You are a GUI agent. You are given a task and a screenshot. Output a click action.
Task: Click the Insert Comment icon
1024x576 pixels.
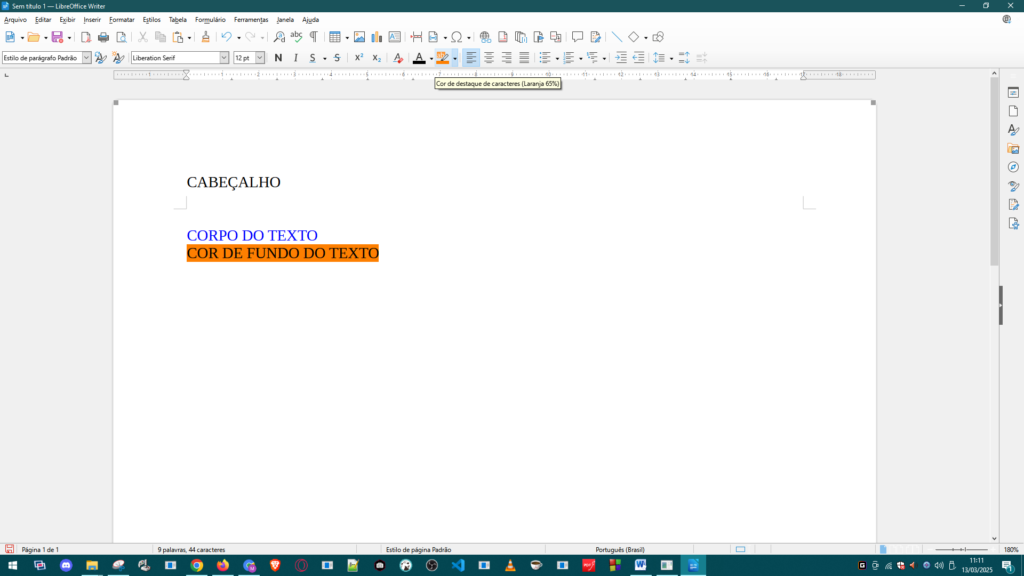point(577,37)
